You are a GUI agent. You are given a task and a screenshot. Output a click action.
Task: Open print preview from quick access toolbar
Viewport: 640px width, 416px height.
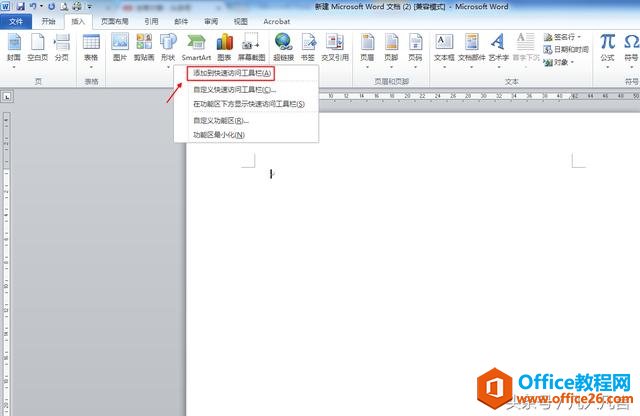click(64, 7)
